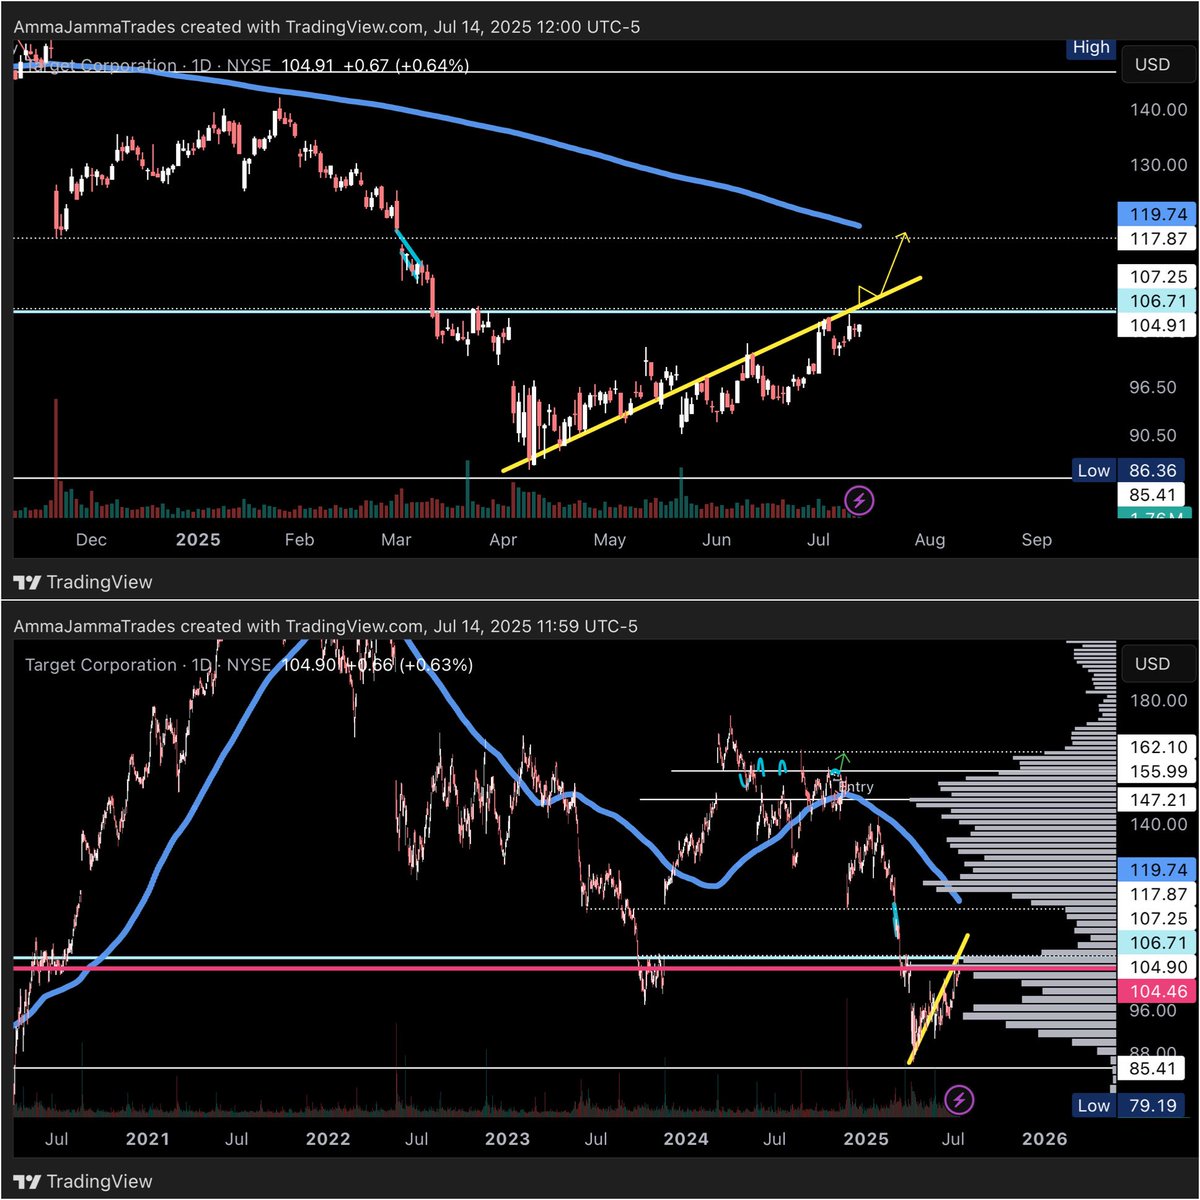Click the 88.00 price axis value
The width and height of the screenshot is (1200, 1200).
1153,1051
